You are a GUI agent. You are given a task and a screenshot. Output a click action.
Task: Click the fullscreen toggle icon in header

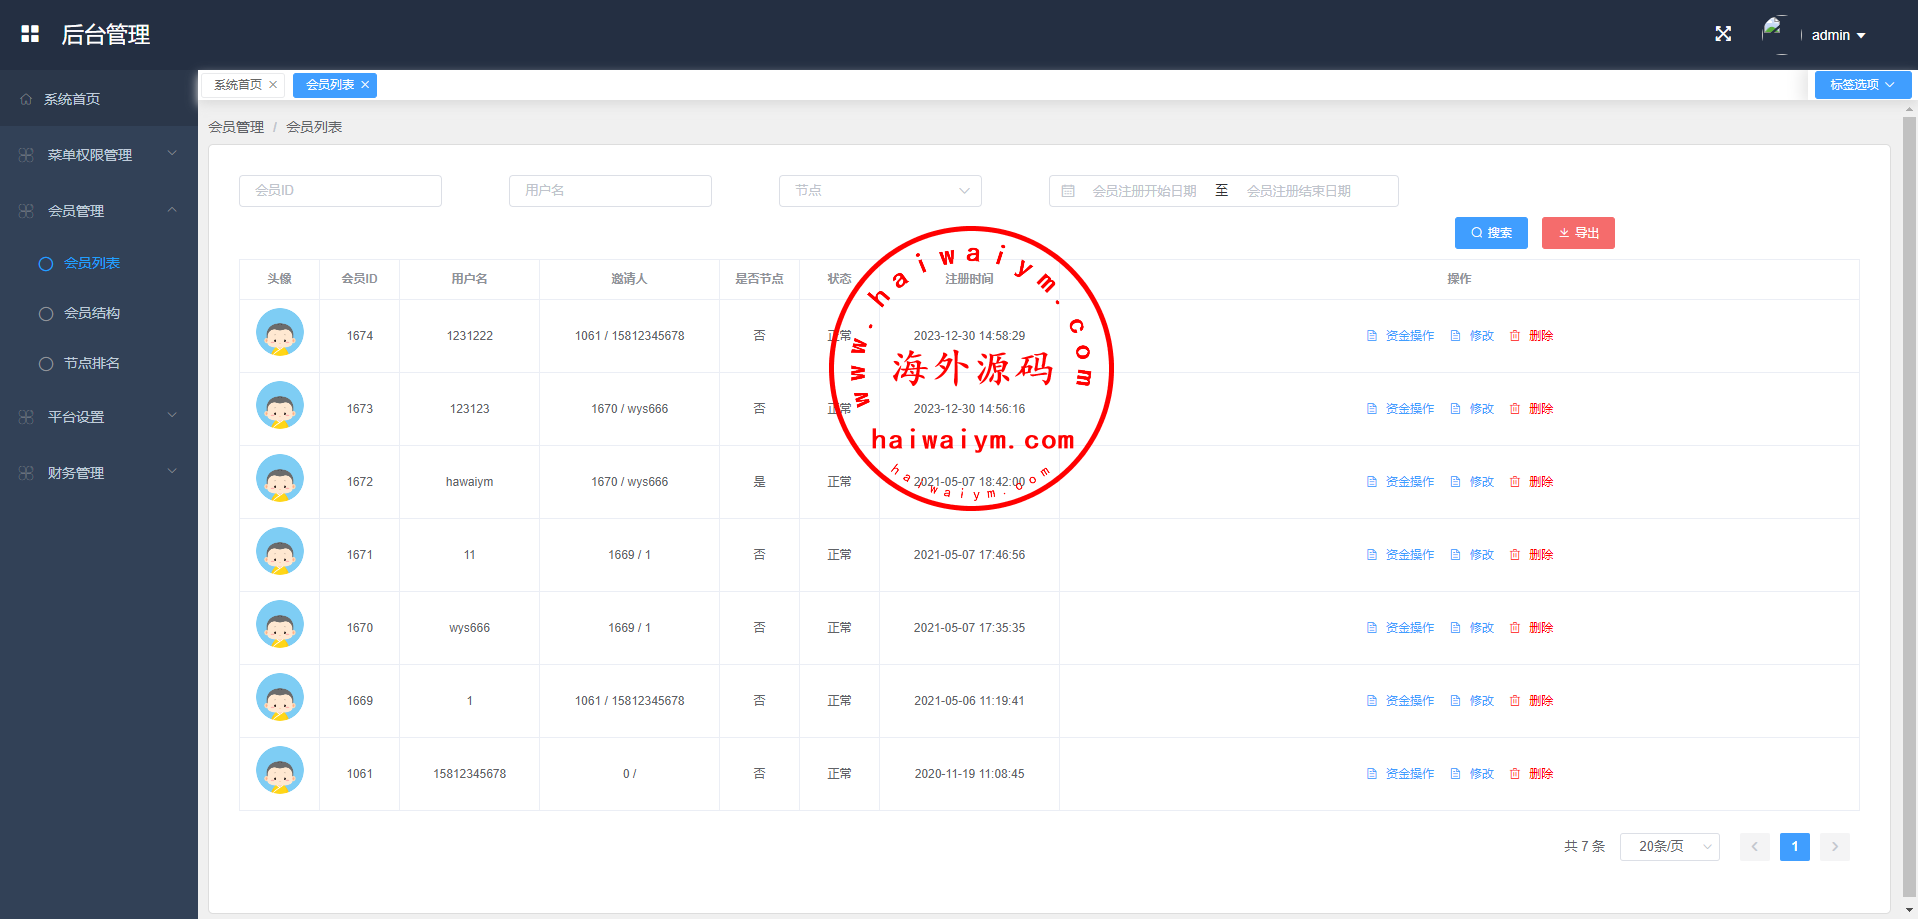tap(1723, 34)
